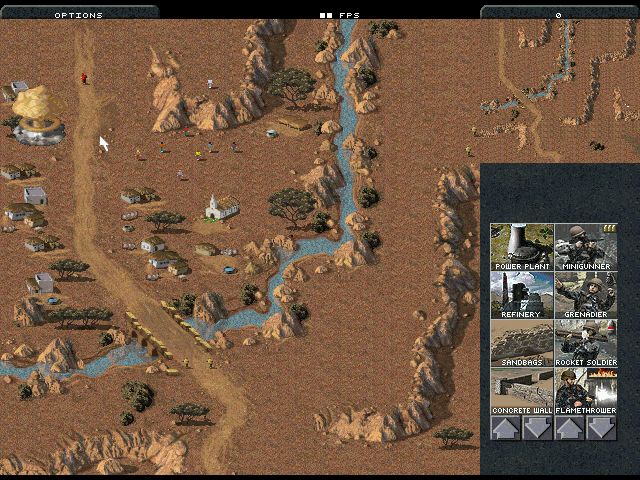This screenshot has width=640, height=480.
Task: Train a Rocket Soldier unit
Action: 586,343
